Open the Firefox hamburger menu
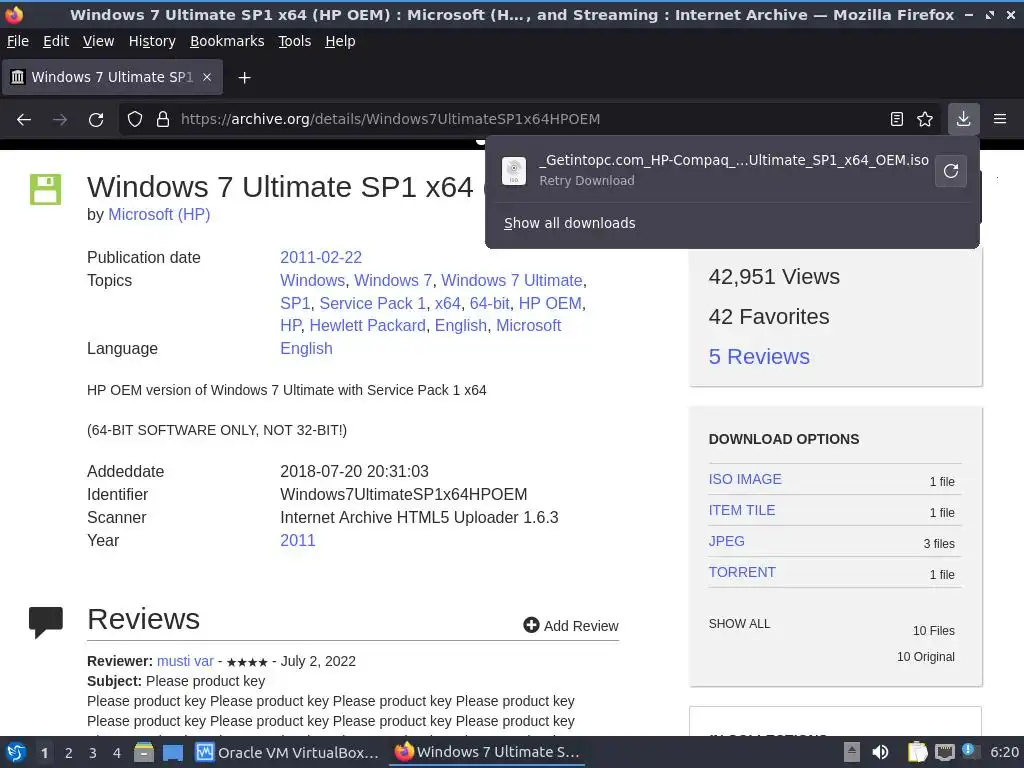1024x768 pixels. tap(1000, 119)
